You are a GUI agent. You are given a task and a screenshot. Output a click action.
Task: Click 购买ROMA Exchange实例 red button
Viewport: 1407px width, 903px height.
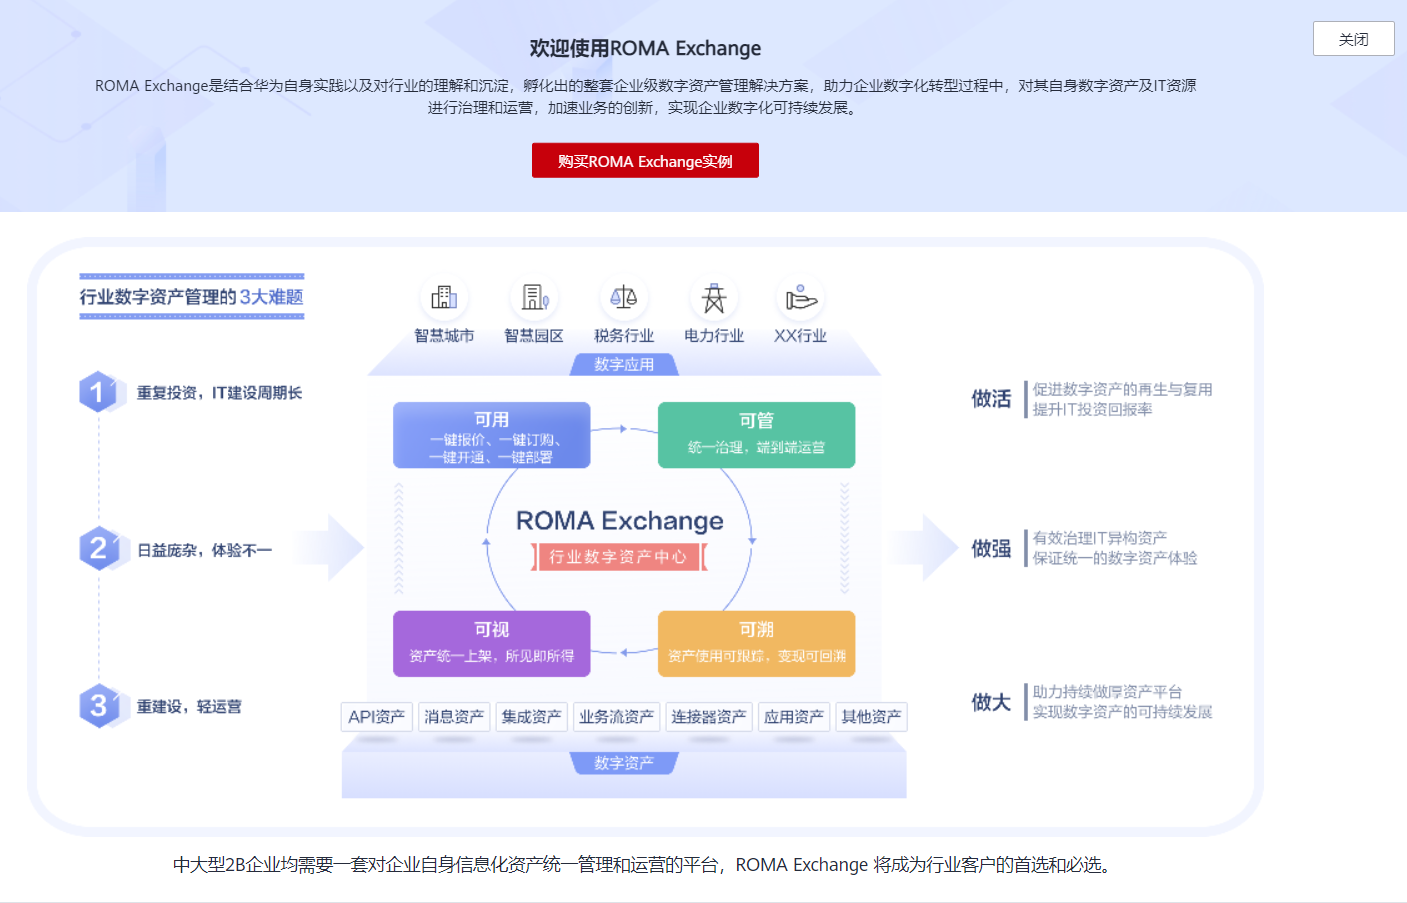pos(645,161)
